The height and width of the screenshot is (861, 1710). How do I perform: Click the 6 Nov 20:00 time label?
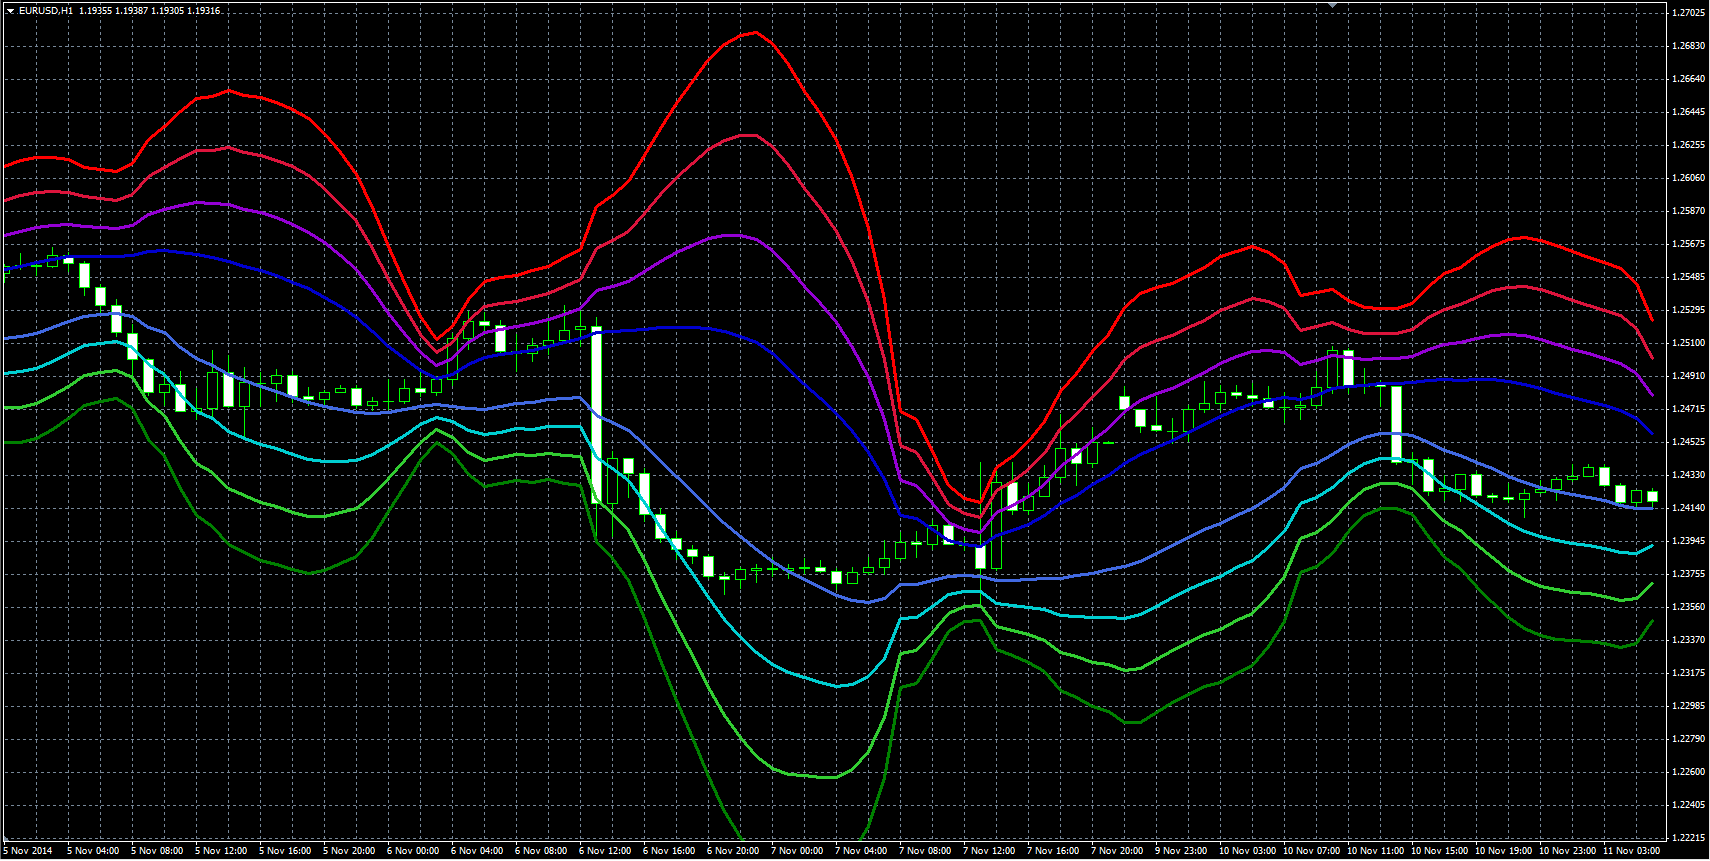(x=733, y=851)
